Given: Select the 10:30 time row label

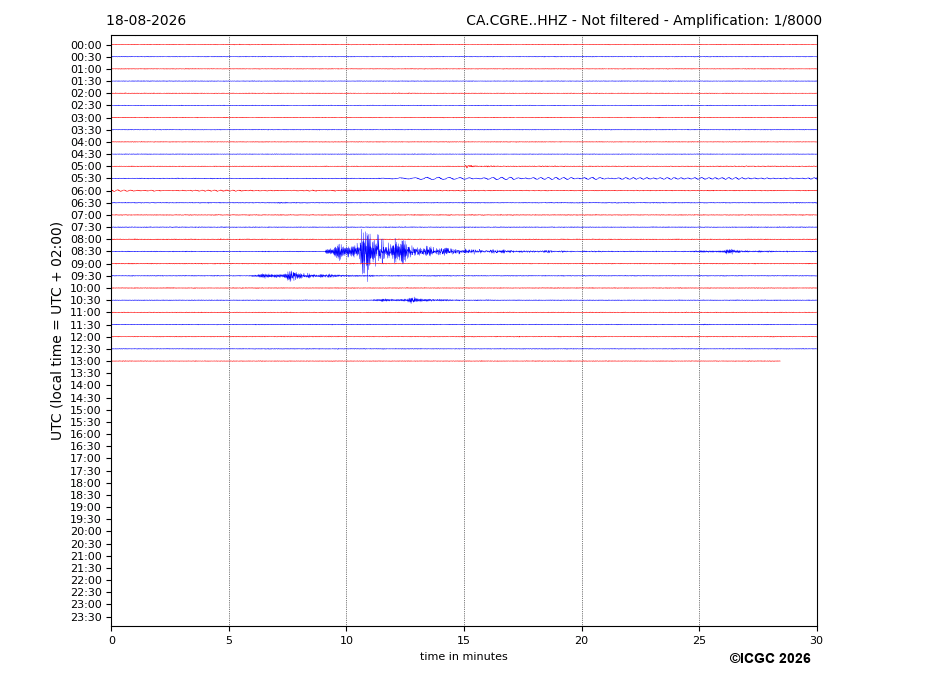Looking at the screenshot, I should [86, 300].
